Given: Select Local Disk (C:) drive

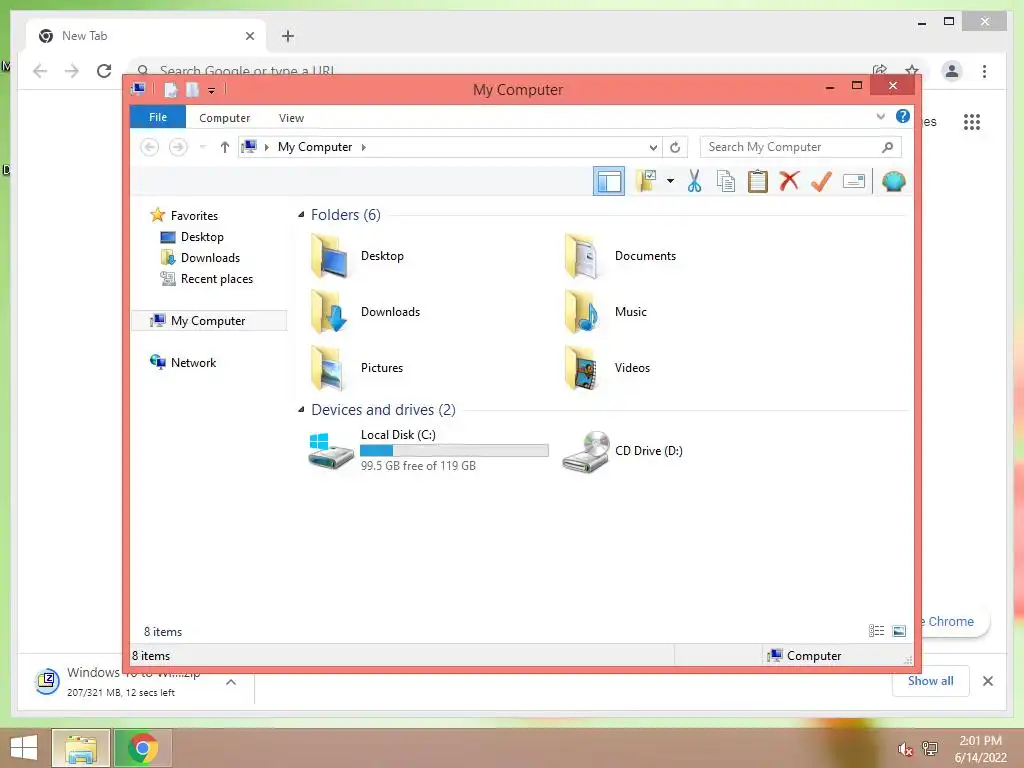Looking at the screenshot, I should 428,450.
